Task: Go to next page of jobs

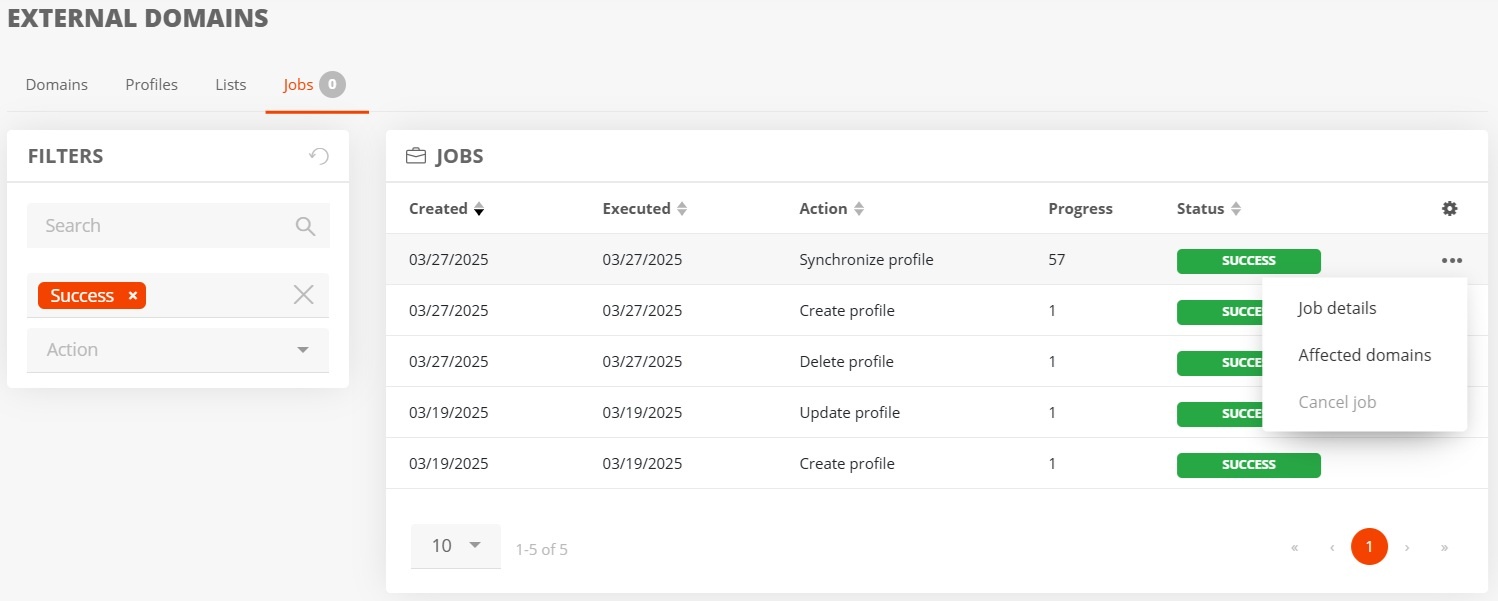Action: click(1407, 548)
